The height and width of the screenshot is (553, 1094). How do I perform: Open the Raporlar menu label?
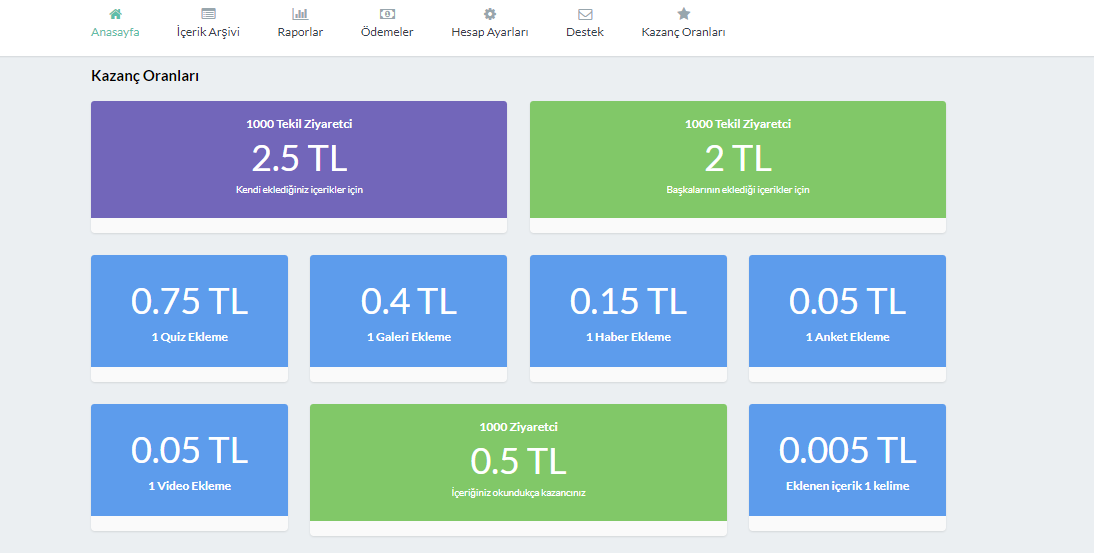point(300,32)
